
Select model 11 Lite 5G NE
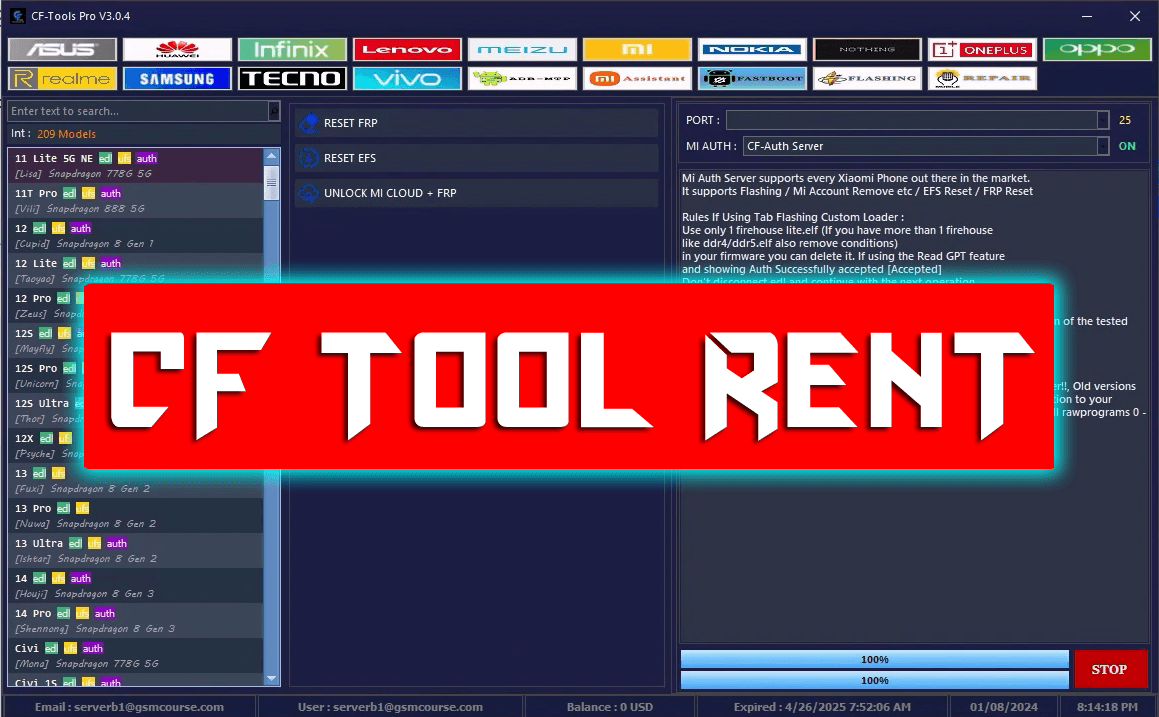click(x=136, y=166)
